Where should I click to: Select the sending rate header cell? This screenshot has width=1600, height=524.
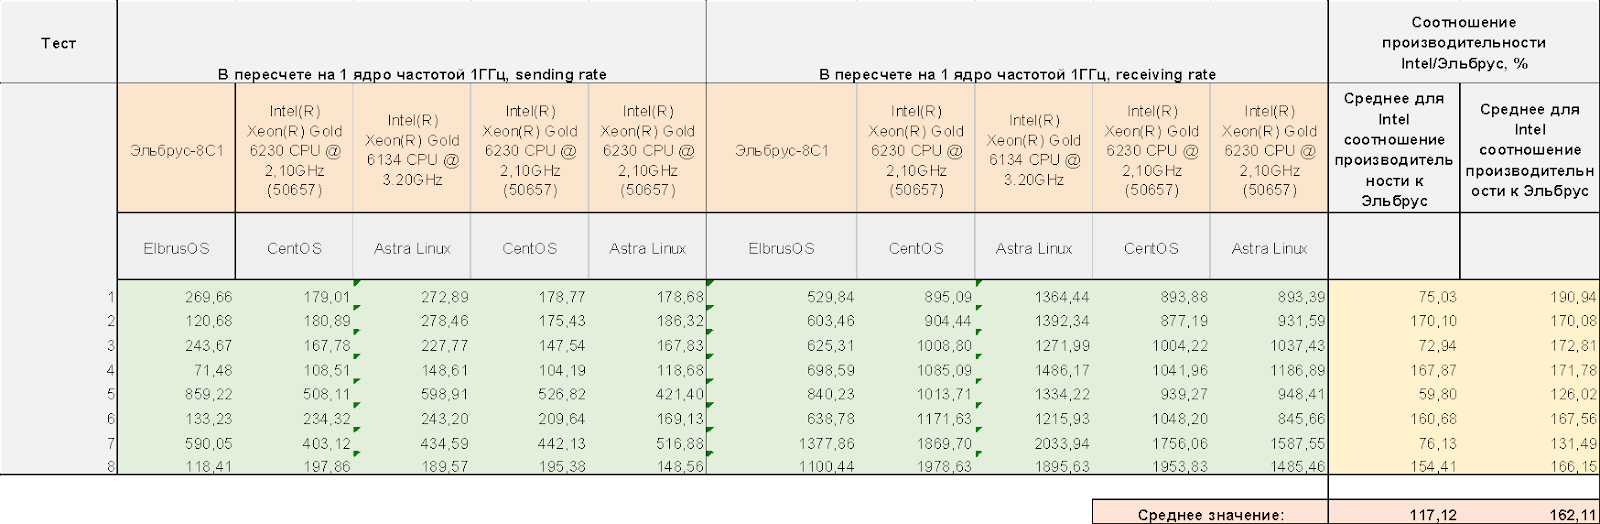412,74
